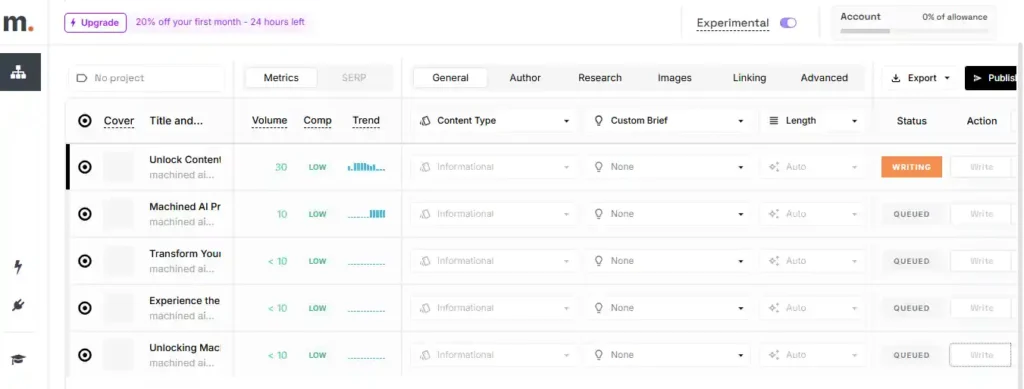Open the 20% off first month offer

pyautogui.click(x=220, y=22)
